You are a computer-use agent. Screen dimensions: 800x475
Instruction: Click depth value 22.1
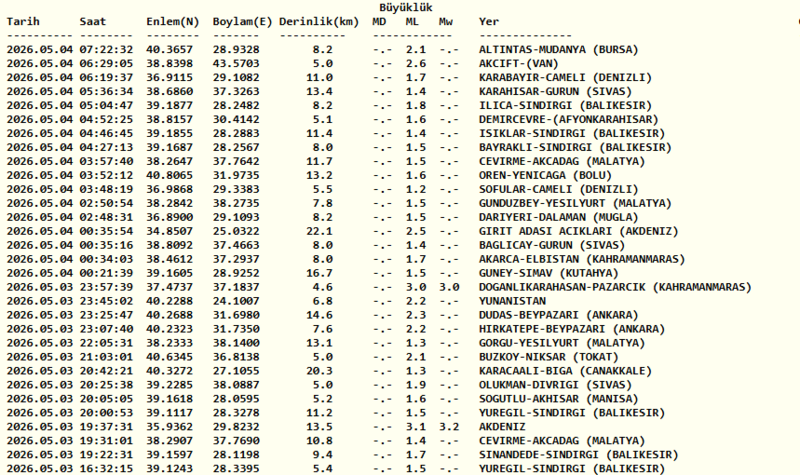[319, 231]
